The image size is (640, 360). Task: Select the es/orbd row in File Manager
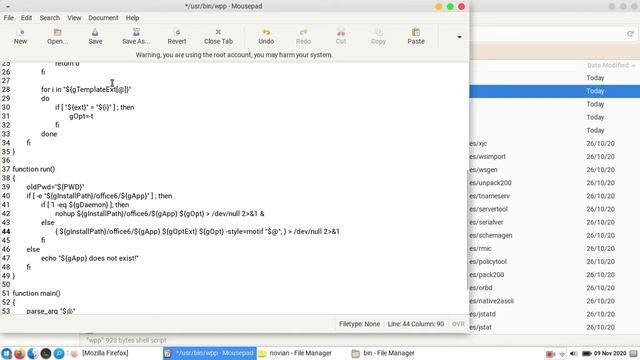[x=555, y=288]
